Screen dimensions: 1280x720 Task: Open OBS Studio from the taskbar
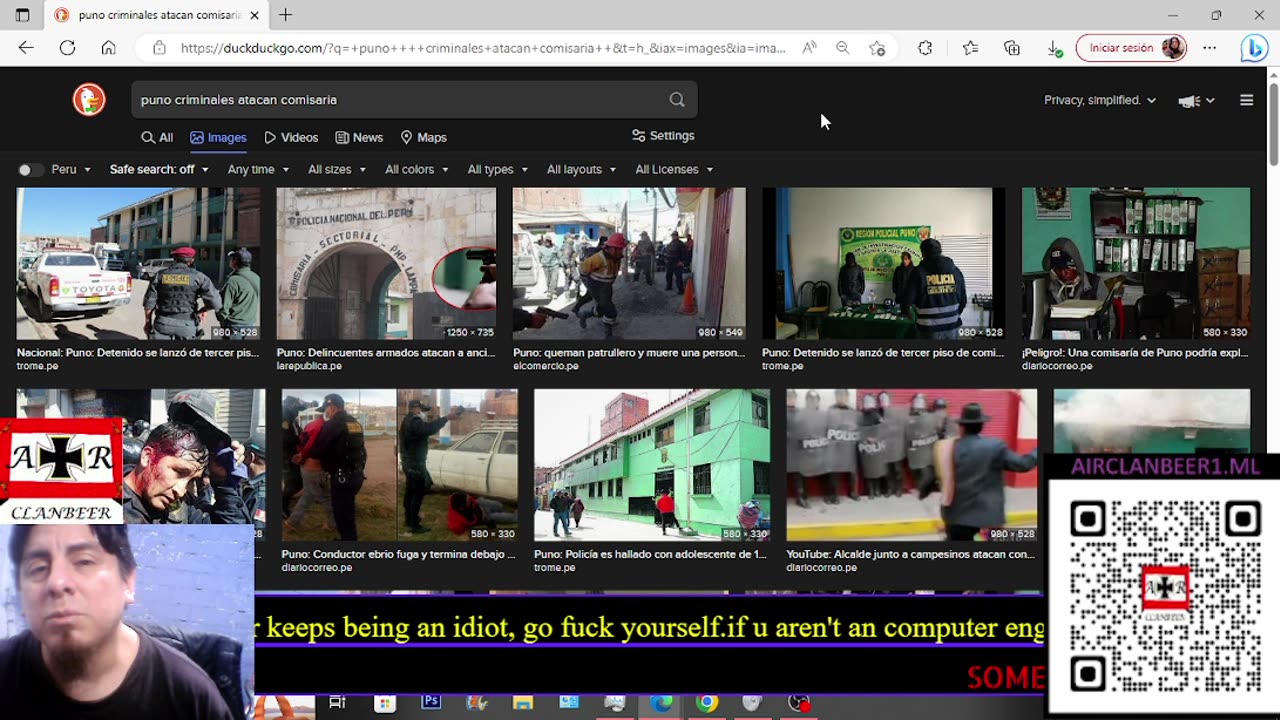tap(798, 703)
